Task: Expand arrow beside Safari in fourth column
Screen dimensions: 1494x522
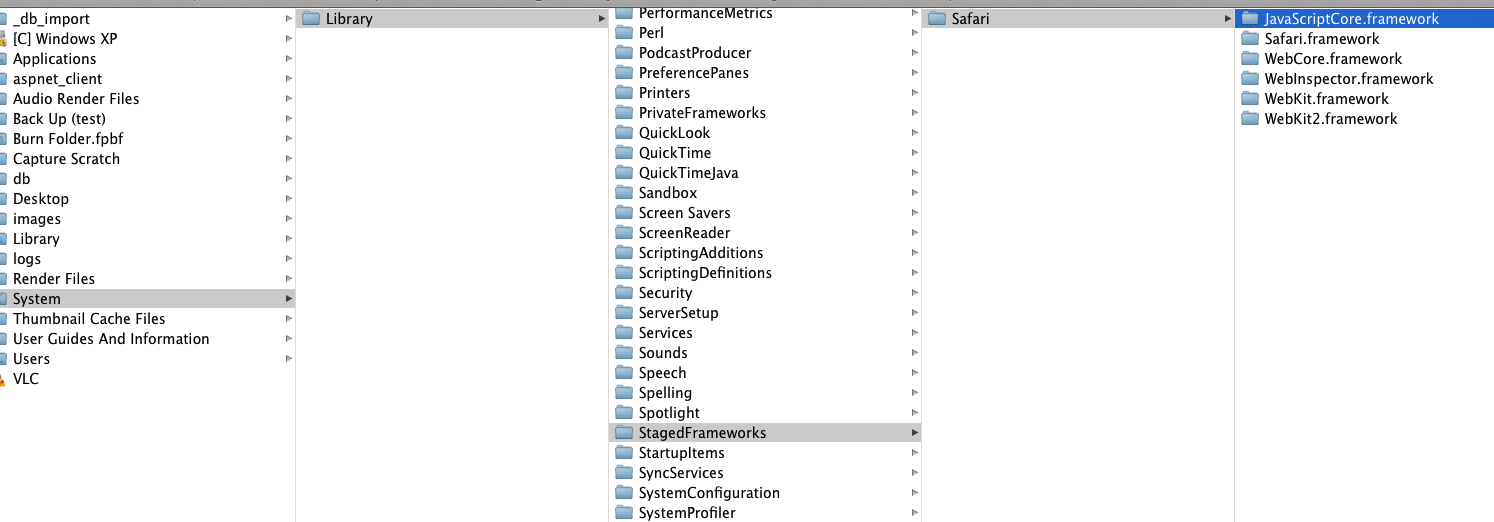Action: pyautogui.click(x=1228, y=19)
